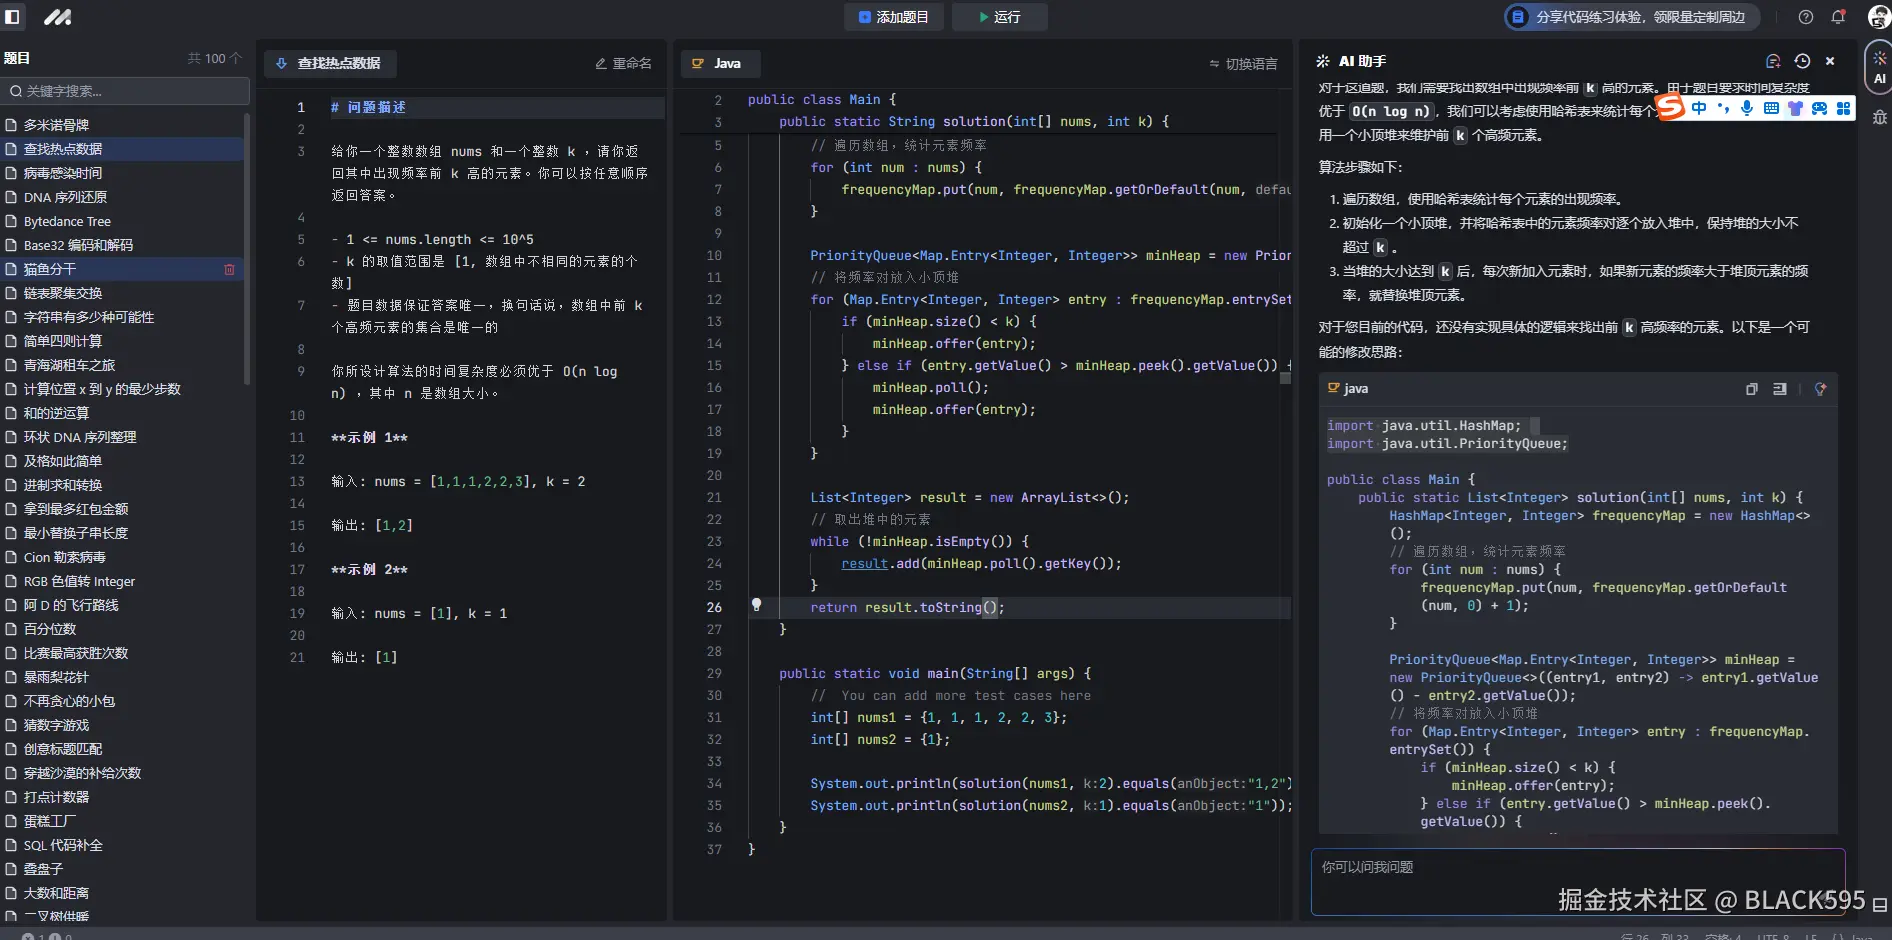Click the help question-mark icon
The height and width of the screenshot is (940, 1892).
pyautogui.click(x=1804, y=16)
